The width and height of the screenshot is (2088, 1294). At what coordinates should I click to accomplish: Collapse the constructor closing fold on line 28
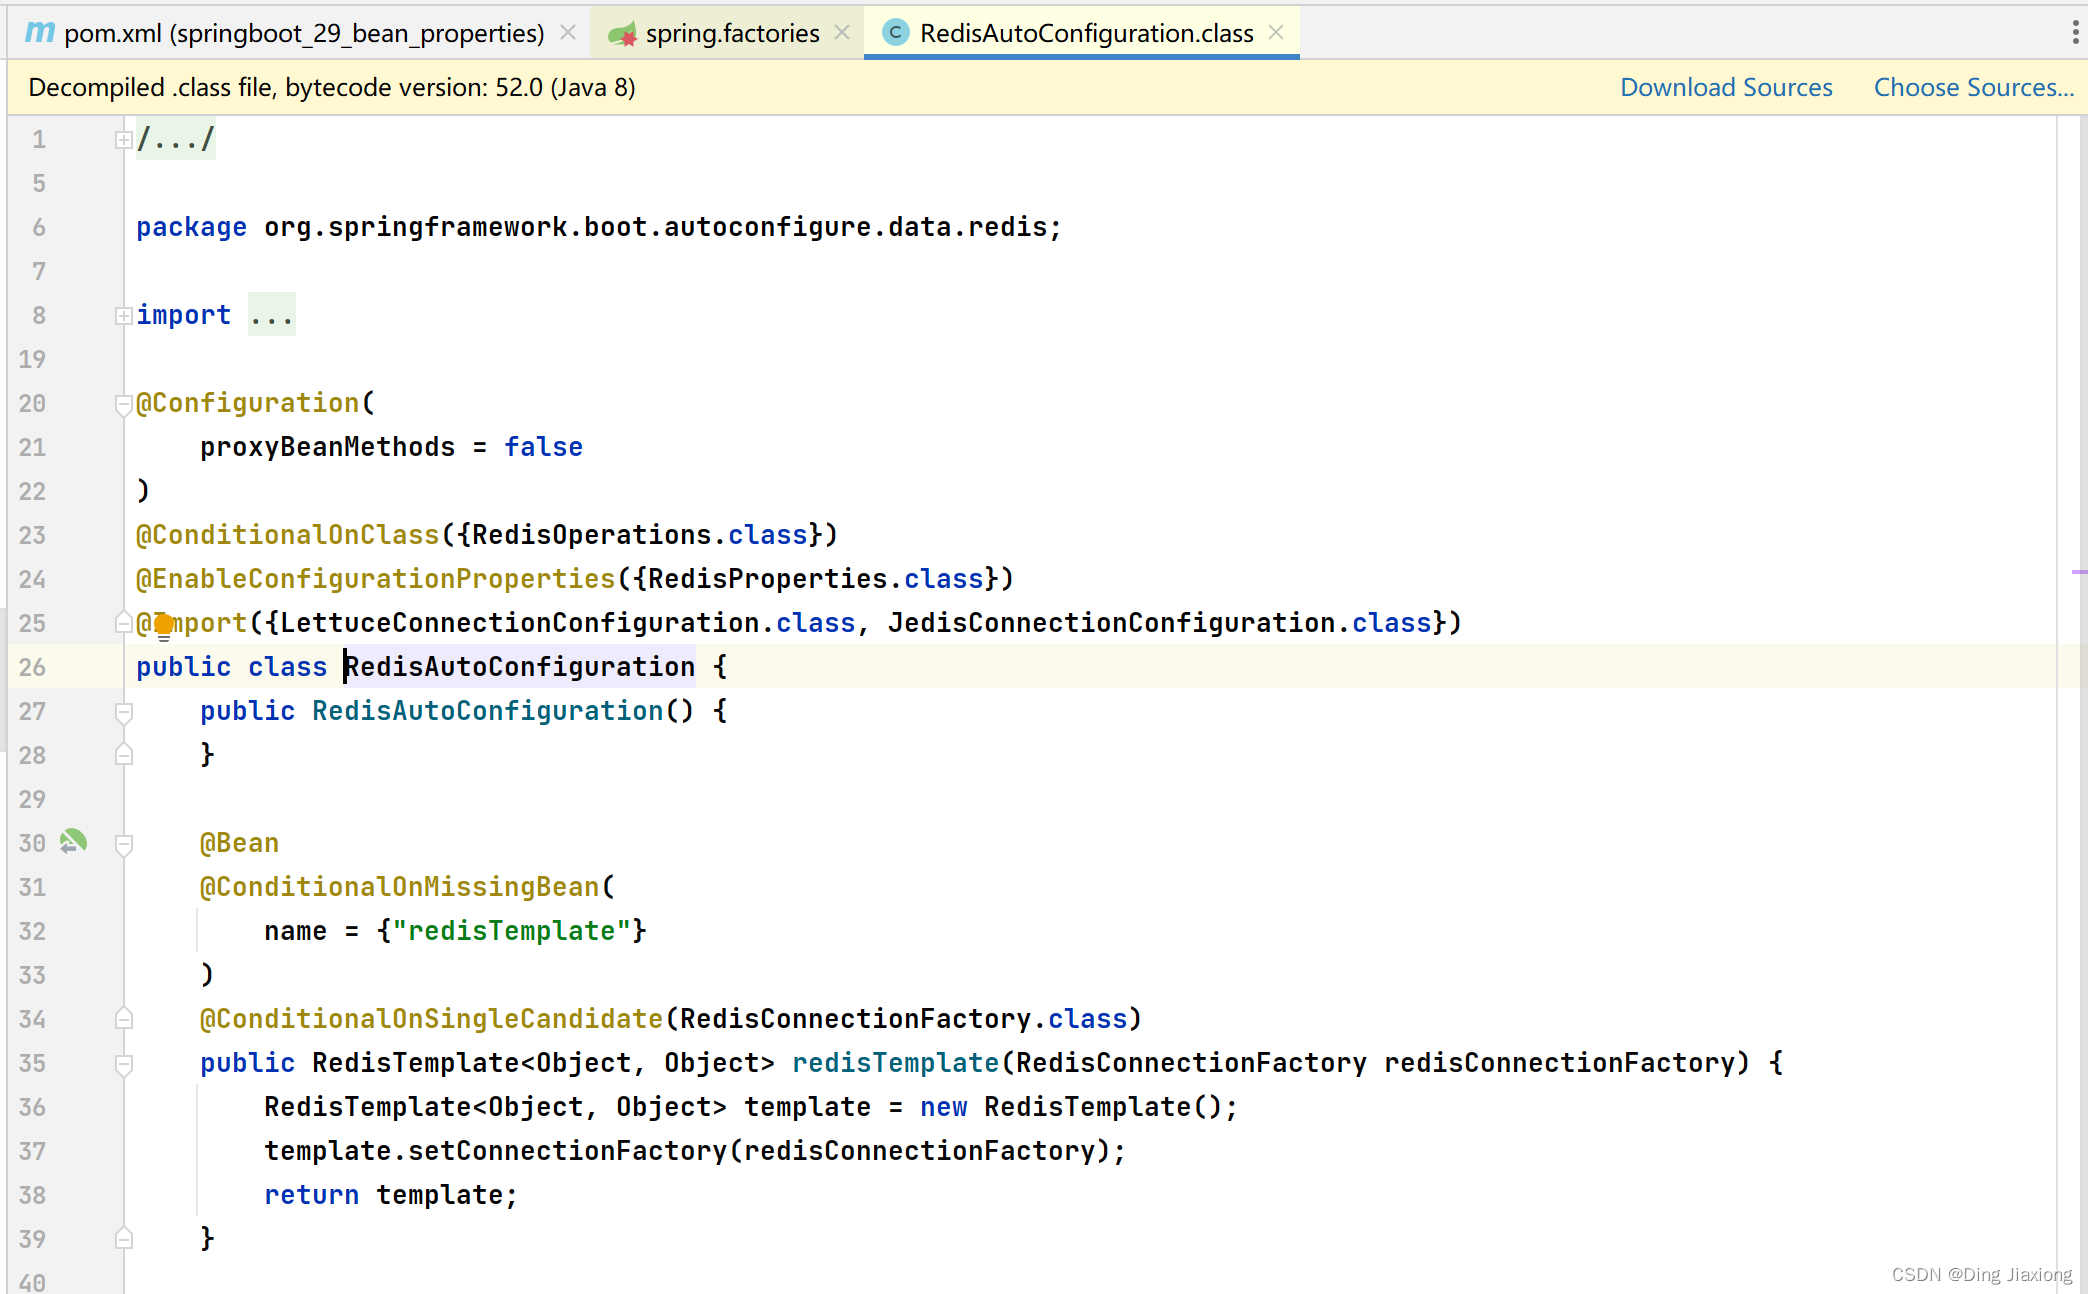click(123, 755)
